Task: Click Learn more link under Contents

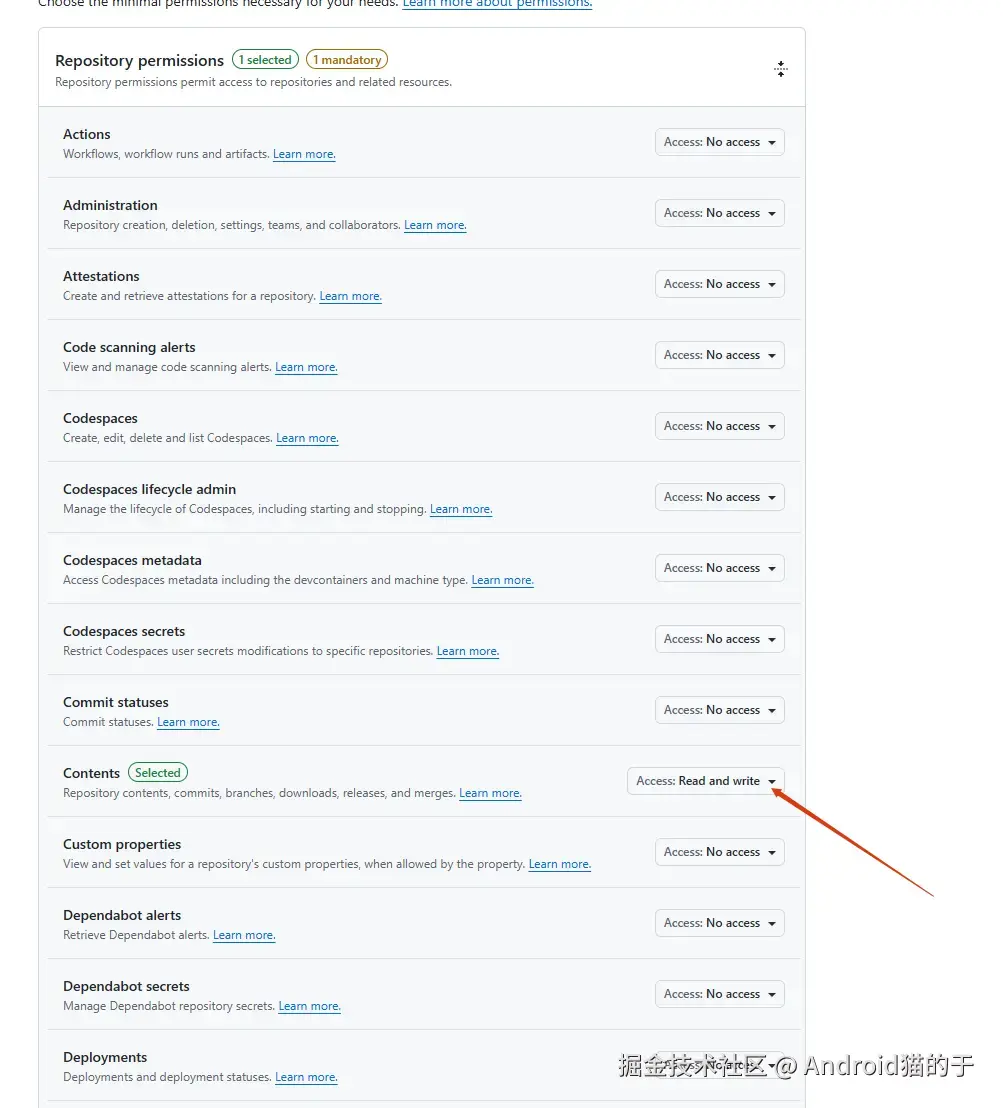Action: tap(490, 793)
